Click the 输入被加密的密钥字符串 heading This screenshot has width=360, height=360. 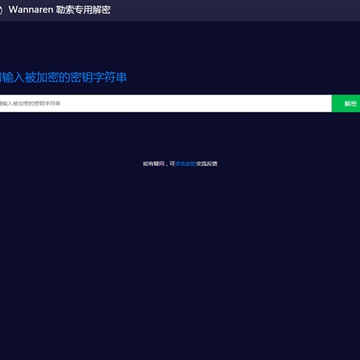pyautogui.click(x=63, y=78)
